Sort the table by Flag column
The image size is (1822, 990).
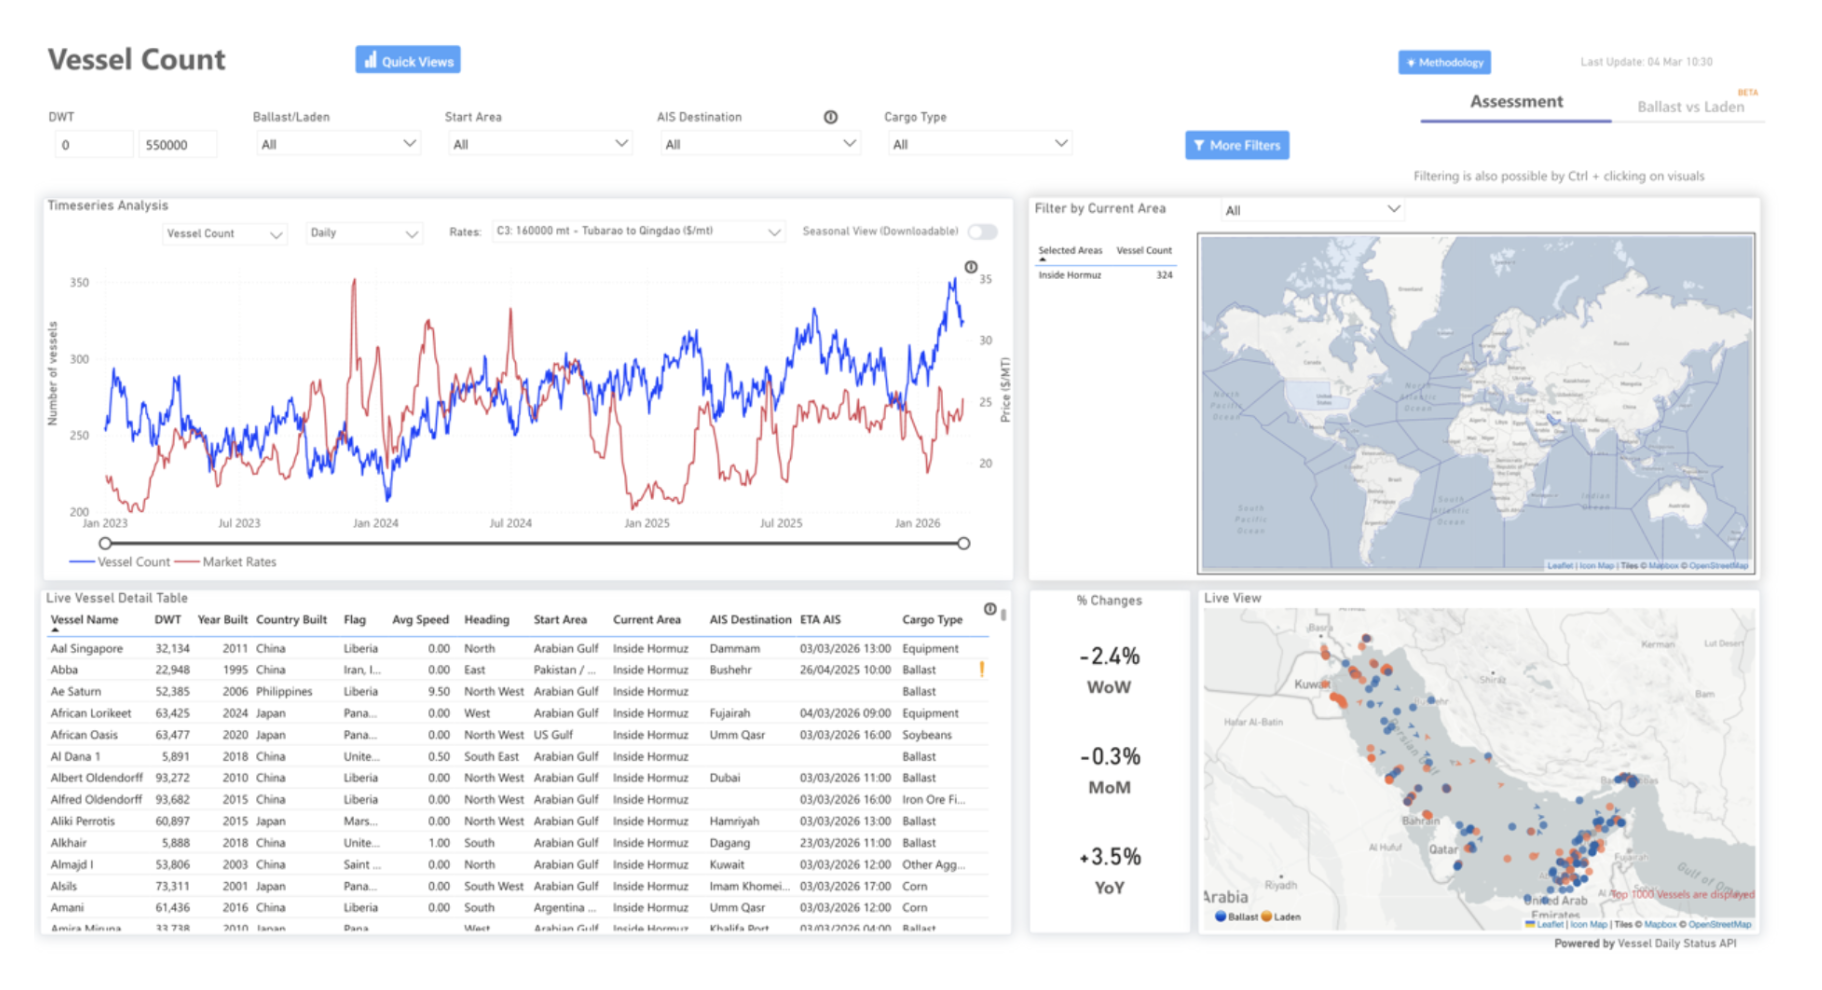click(x=355, y=620)
